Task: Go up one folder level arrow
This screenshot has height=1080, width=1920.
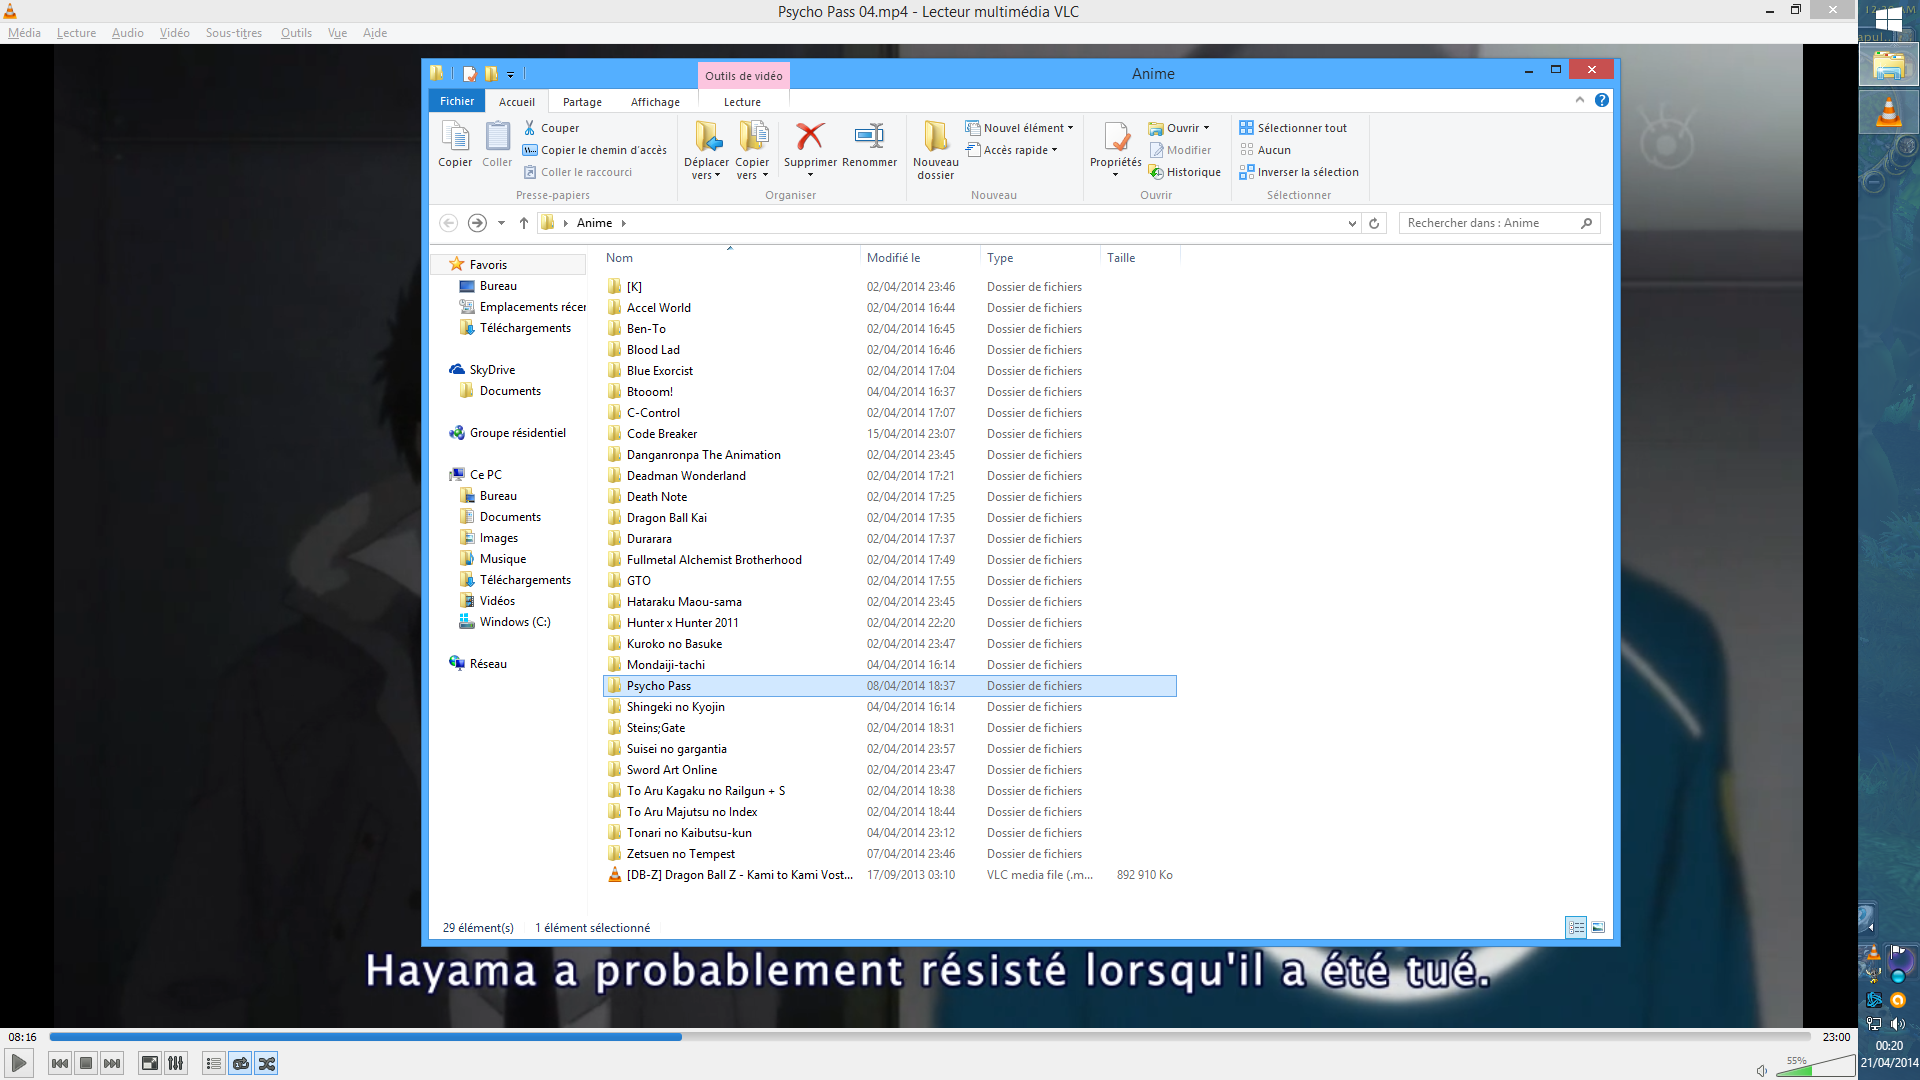Action: coord(524,223)
